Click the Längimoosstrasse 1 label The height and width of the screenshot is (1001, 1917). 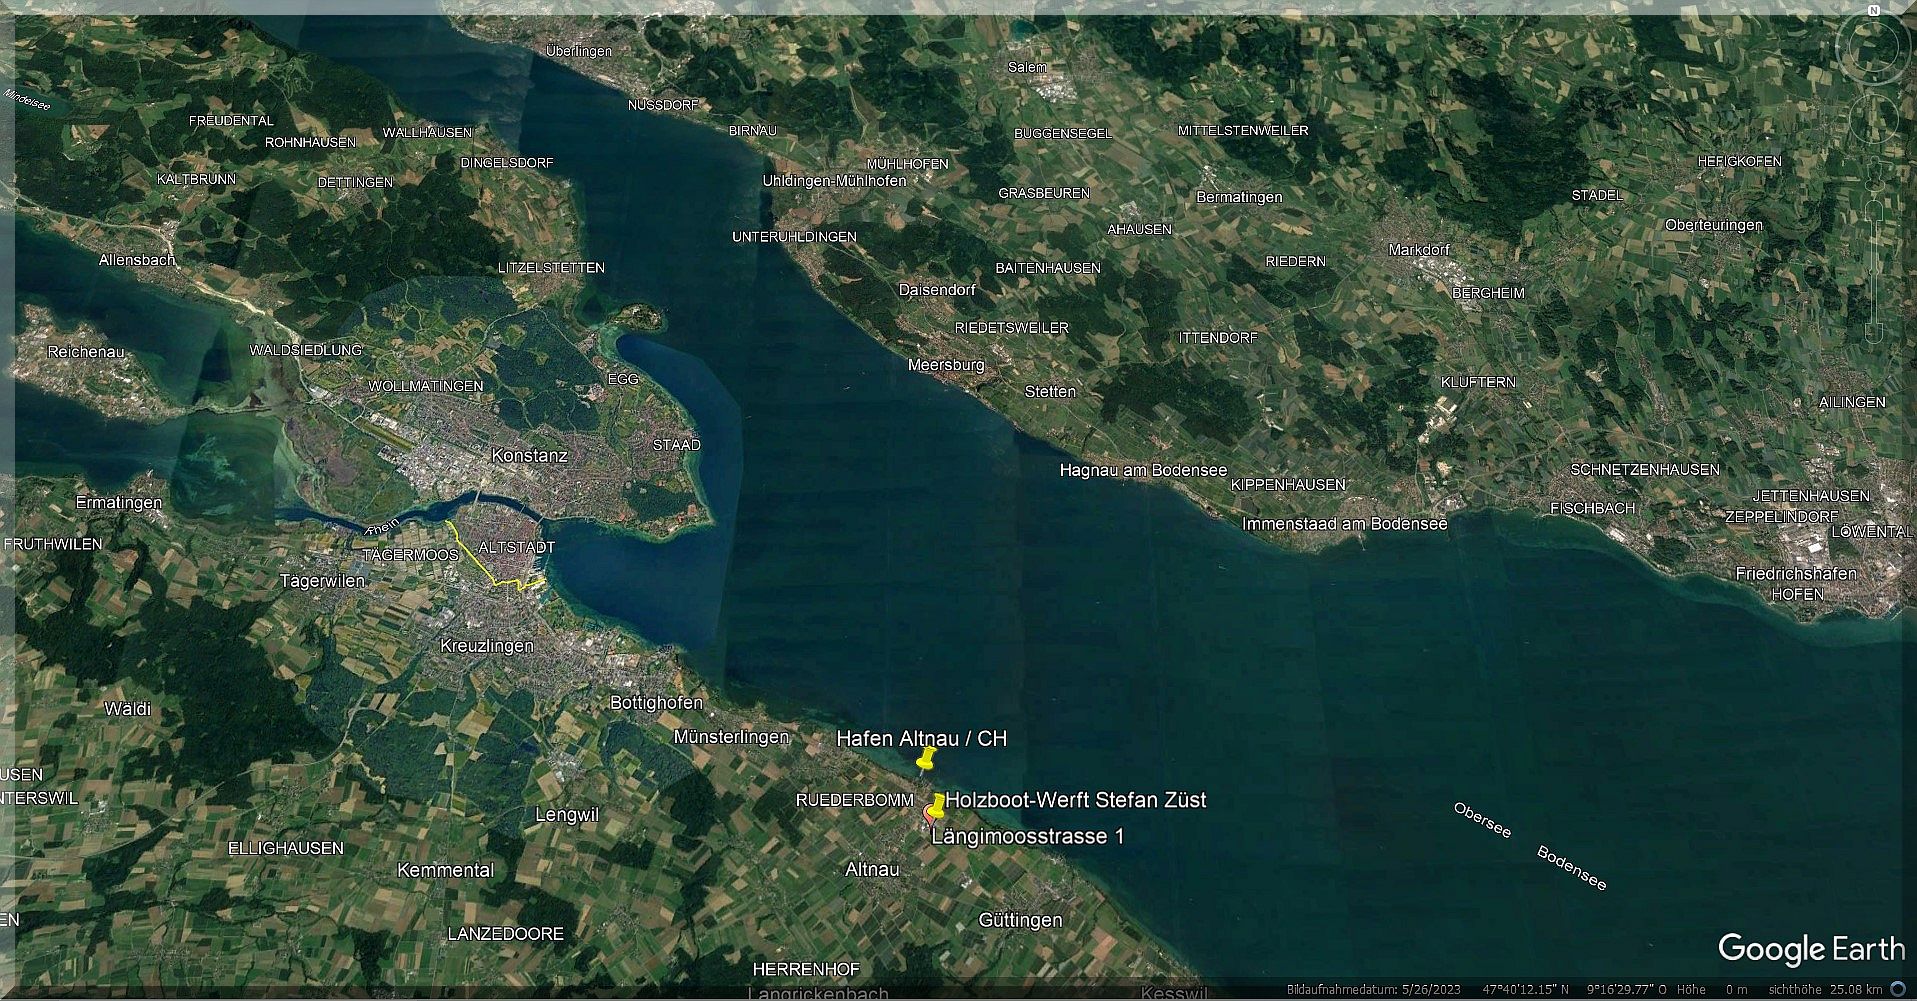(x=1027, y=836)
